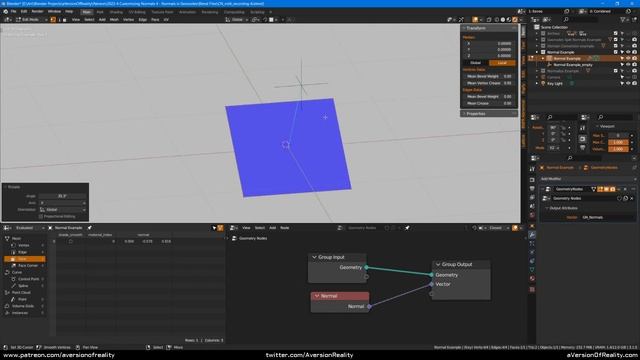Open node editor View menu
The width and height of the screenshot is (640, 360).
(246, 228)
